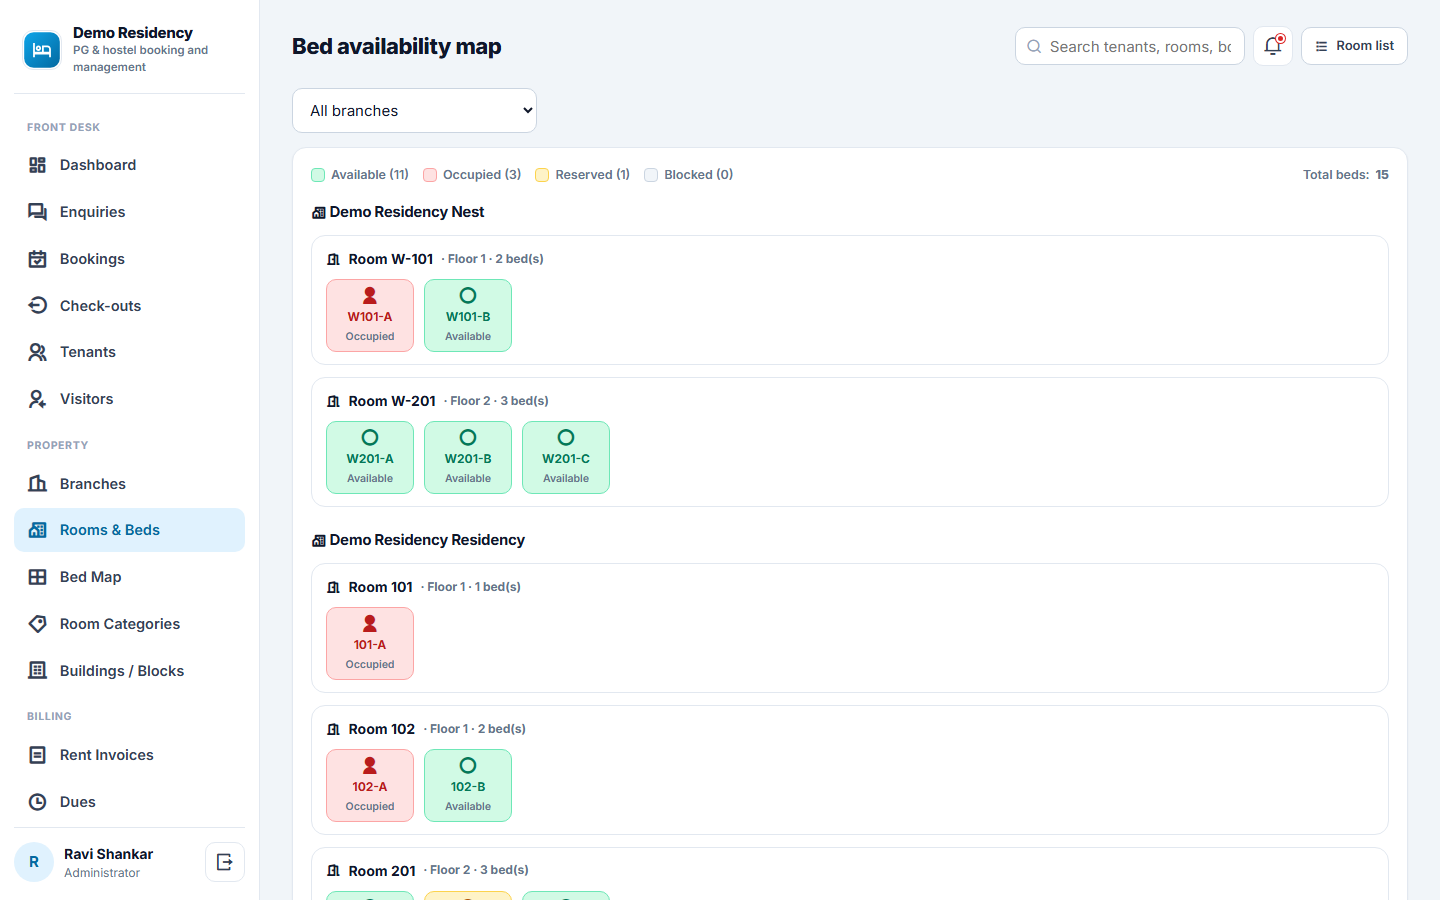Click the Demo Residency Nest heading
1440x900 pixels.
407,212
